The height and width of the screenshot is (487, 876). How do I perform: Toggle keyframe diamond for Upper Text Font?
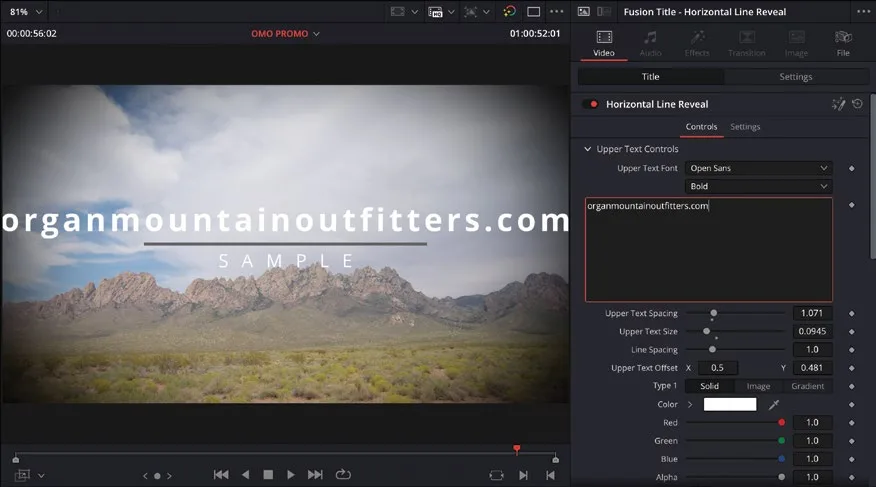click(851, 168)
